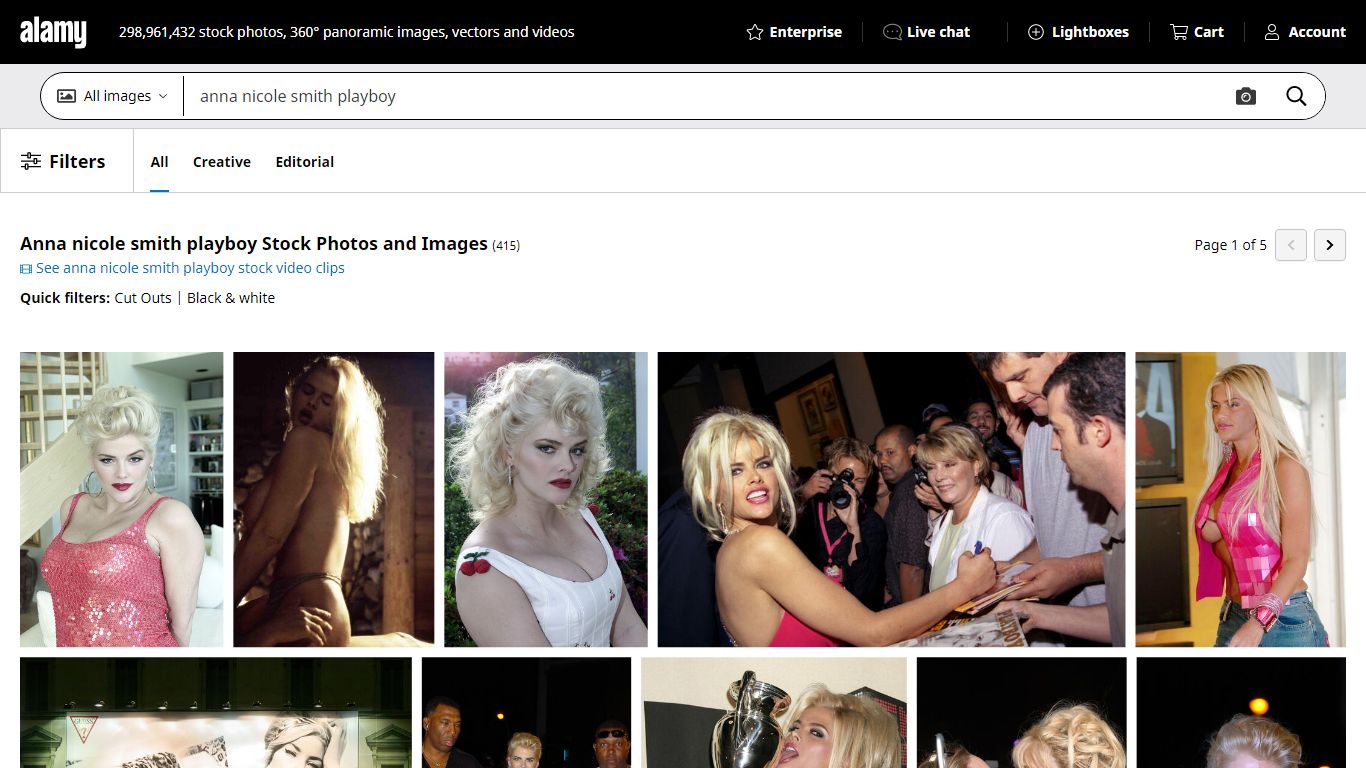Go to next results page arrow
Viewport: 1366px width, 768px height.
[x=1329, y=245]
